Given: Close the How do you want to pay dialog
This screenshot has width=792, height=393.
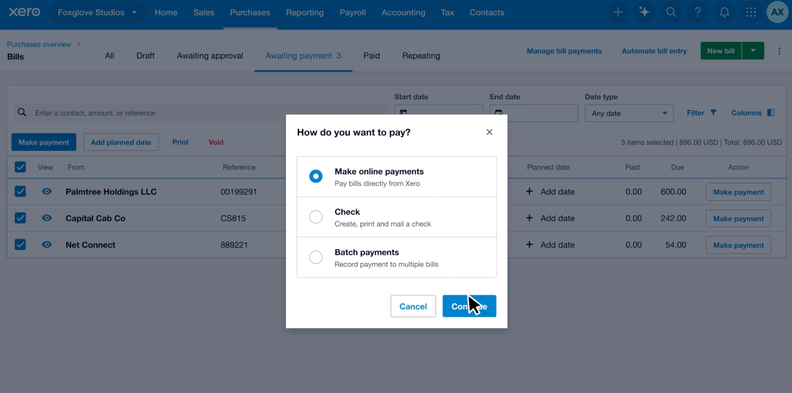Looking at the screenshot, I should [489, 132].
